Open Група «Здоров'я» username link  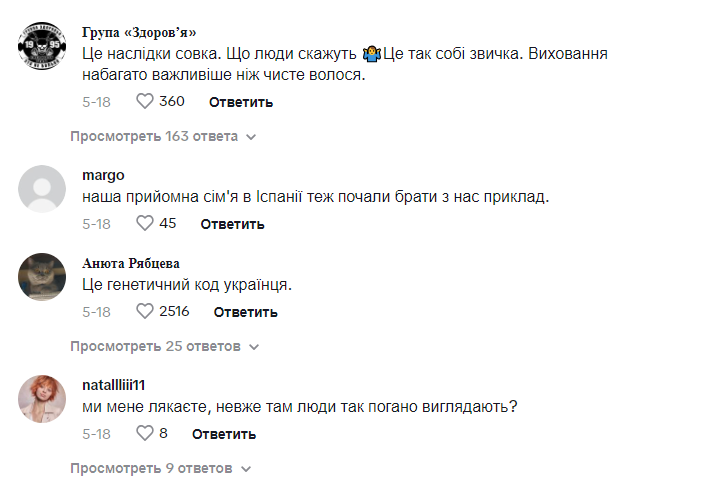click(139, 31)
